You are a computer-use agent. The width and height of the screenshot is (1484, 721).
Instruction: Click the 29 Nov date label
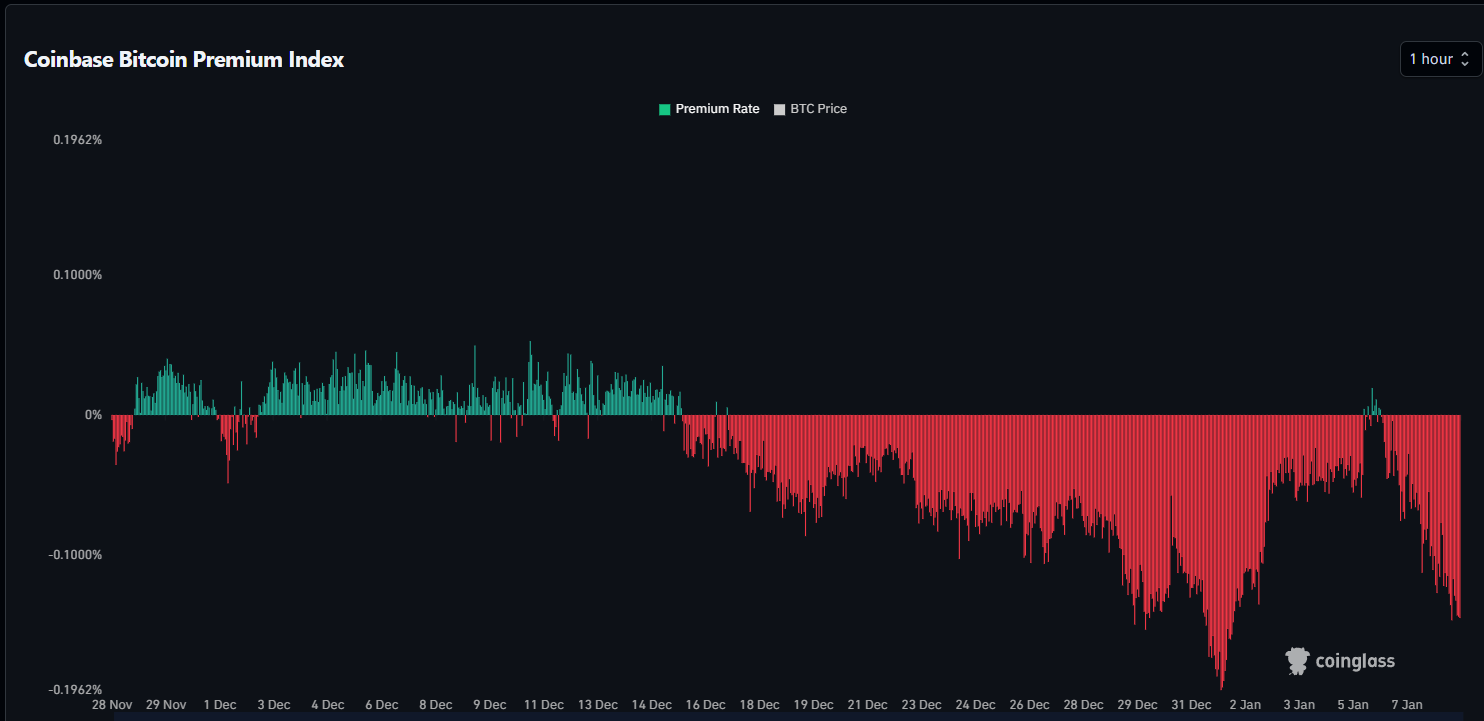(166, 705)
